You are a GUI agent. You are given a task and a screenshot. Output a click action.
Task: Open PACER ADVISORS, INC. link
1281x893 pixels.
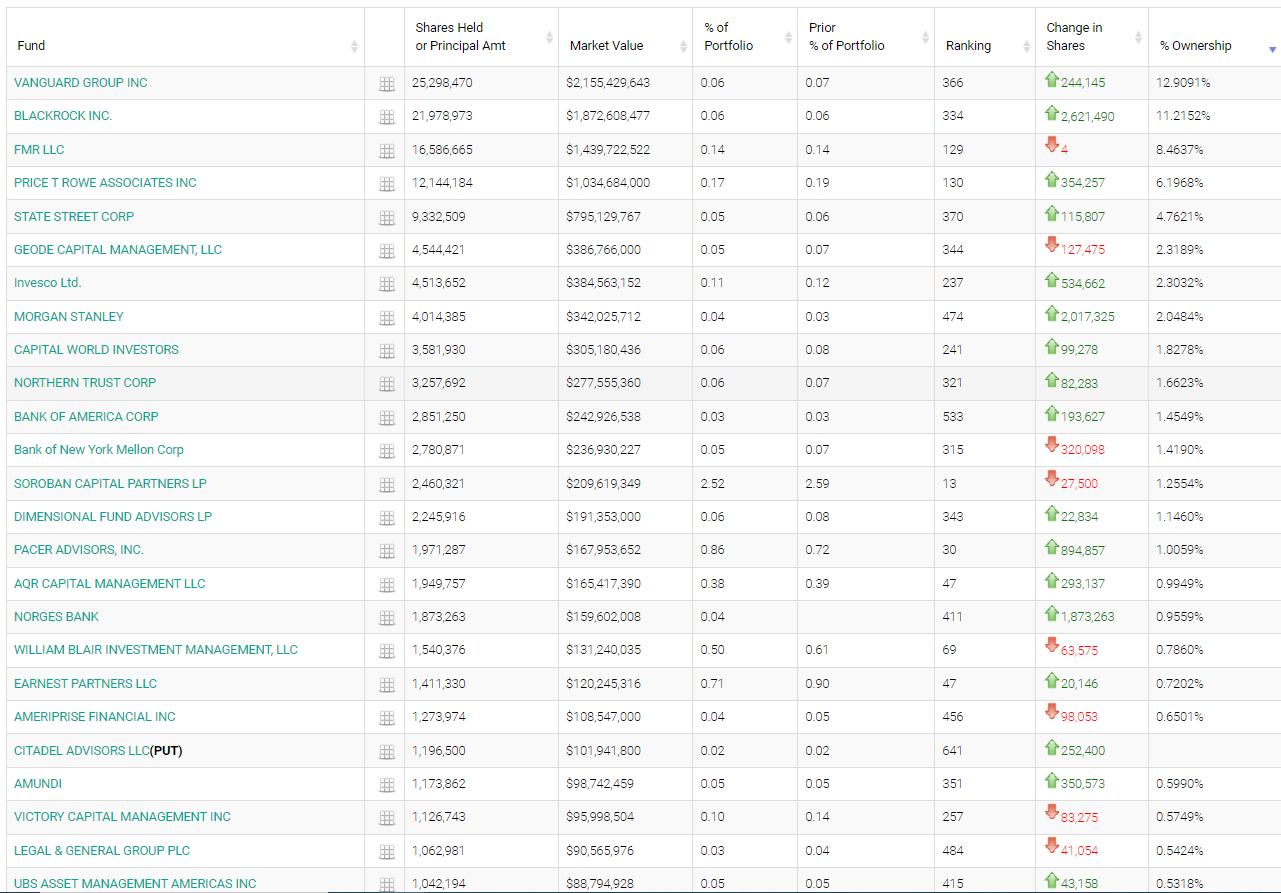[79, 550]
